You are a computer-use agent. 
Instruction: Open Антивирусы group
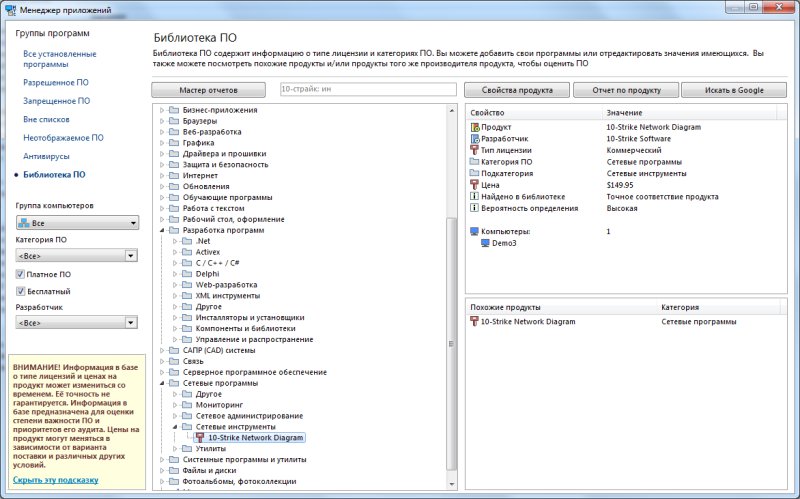(x=46, y=156)
